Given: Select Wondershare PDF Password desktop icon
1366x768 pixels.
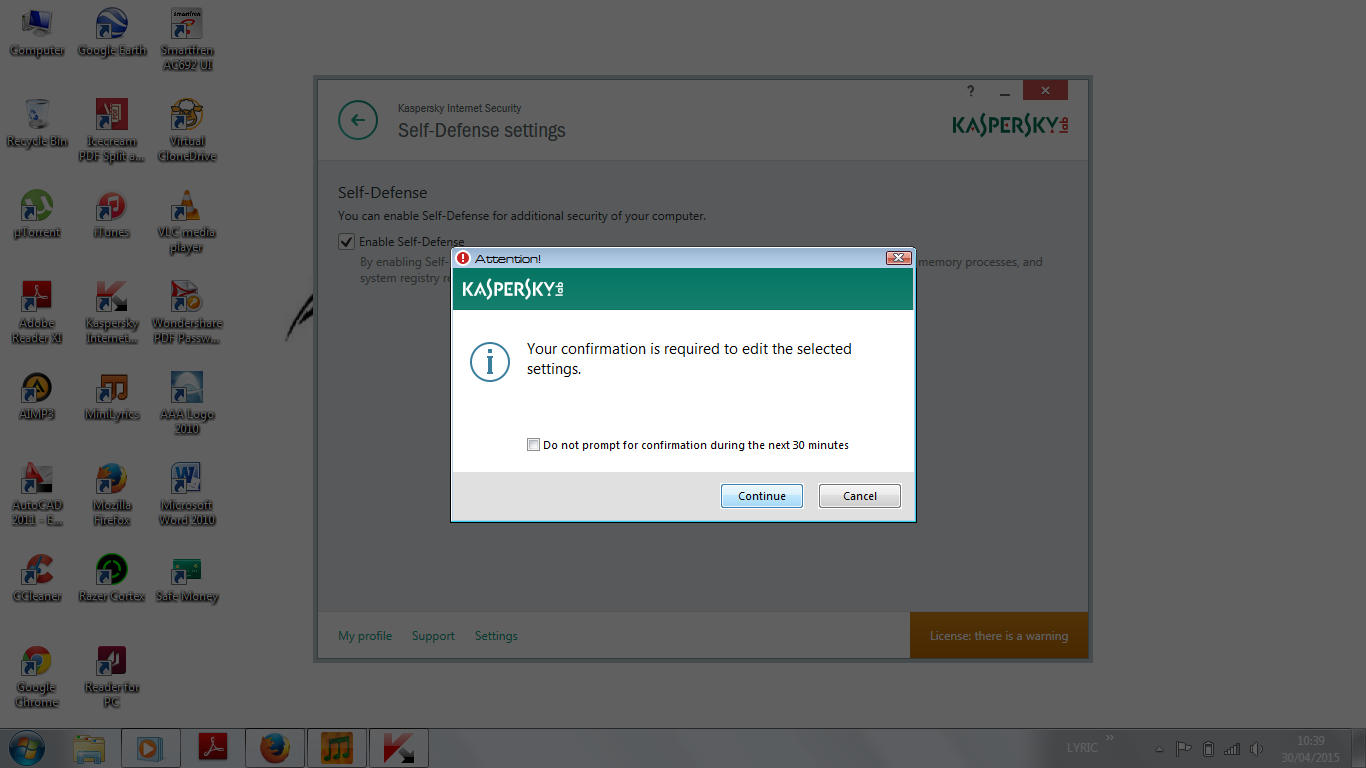Looking at the screenshot, I should [x=187, y=312].
